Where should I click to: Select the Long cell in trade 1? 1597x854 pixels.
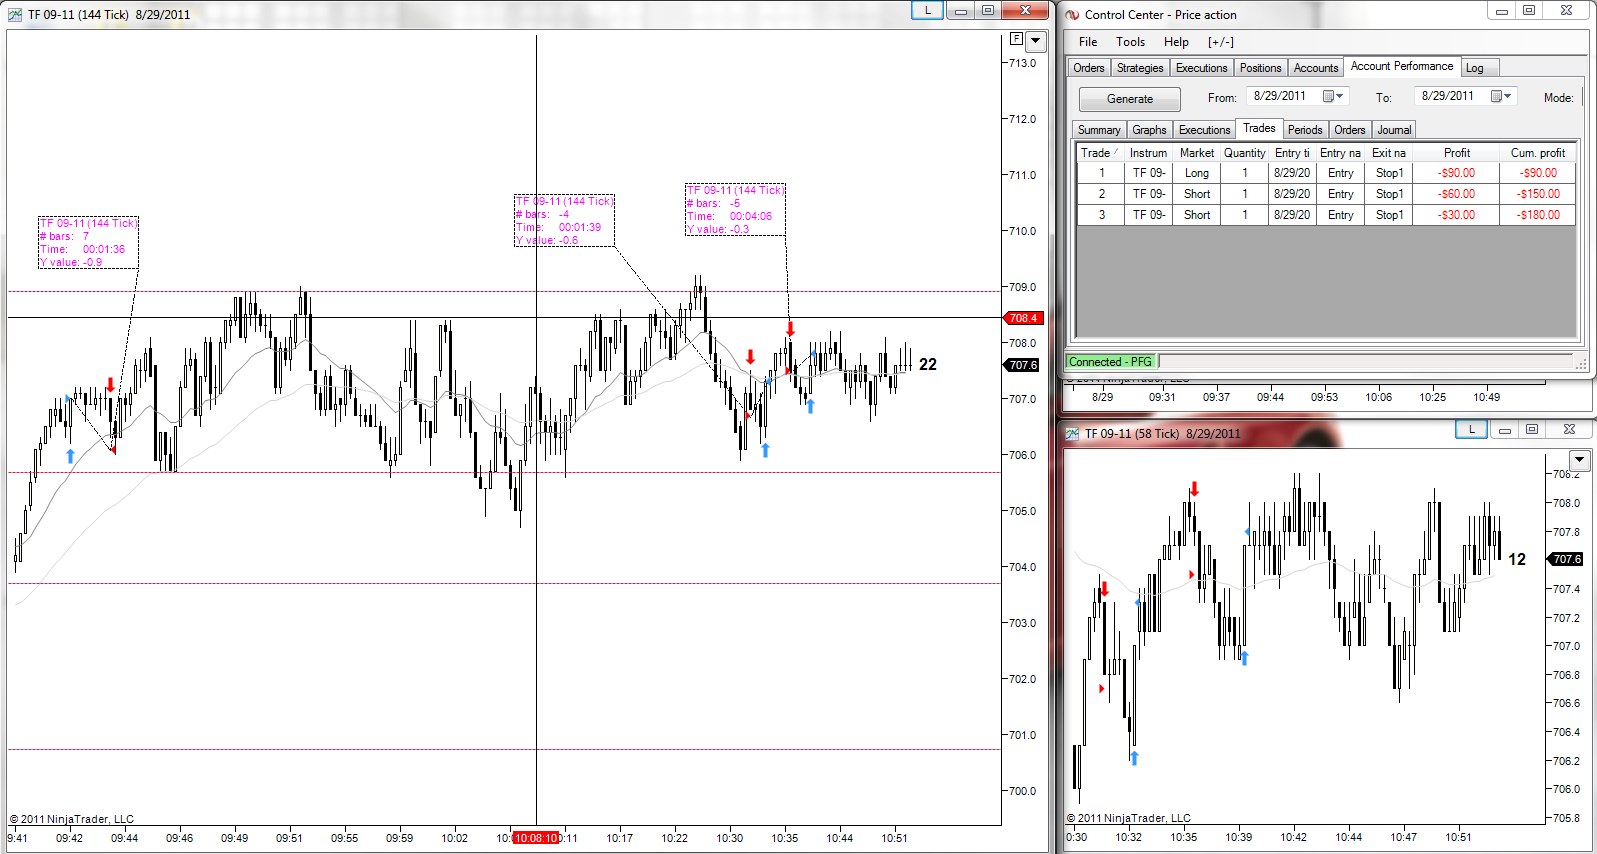tap(1196, 173)
